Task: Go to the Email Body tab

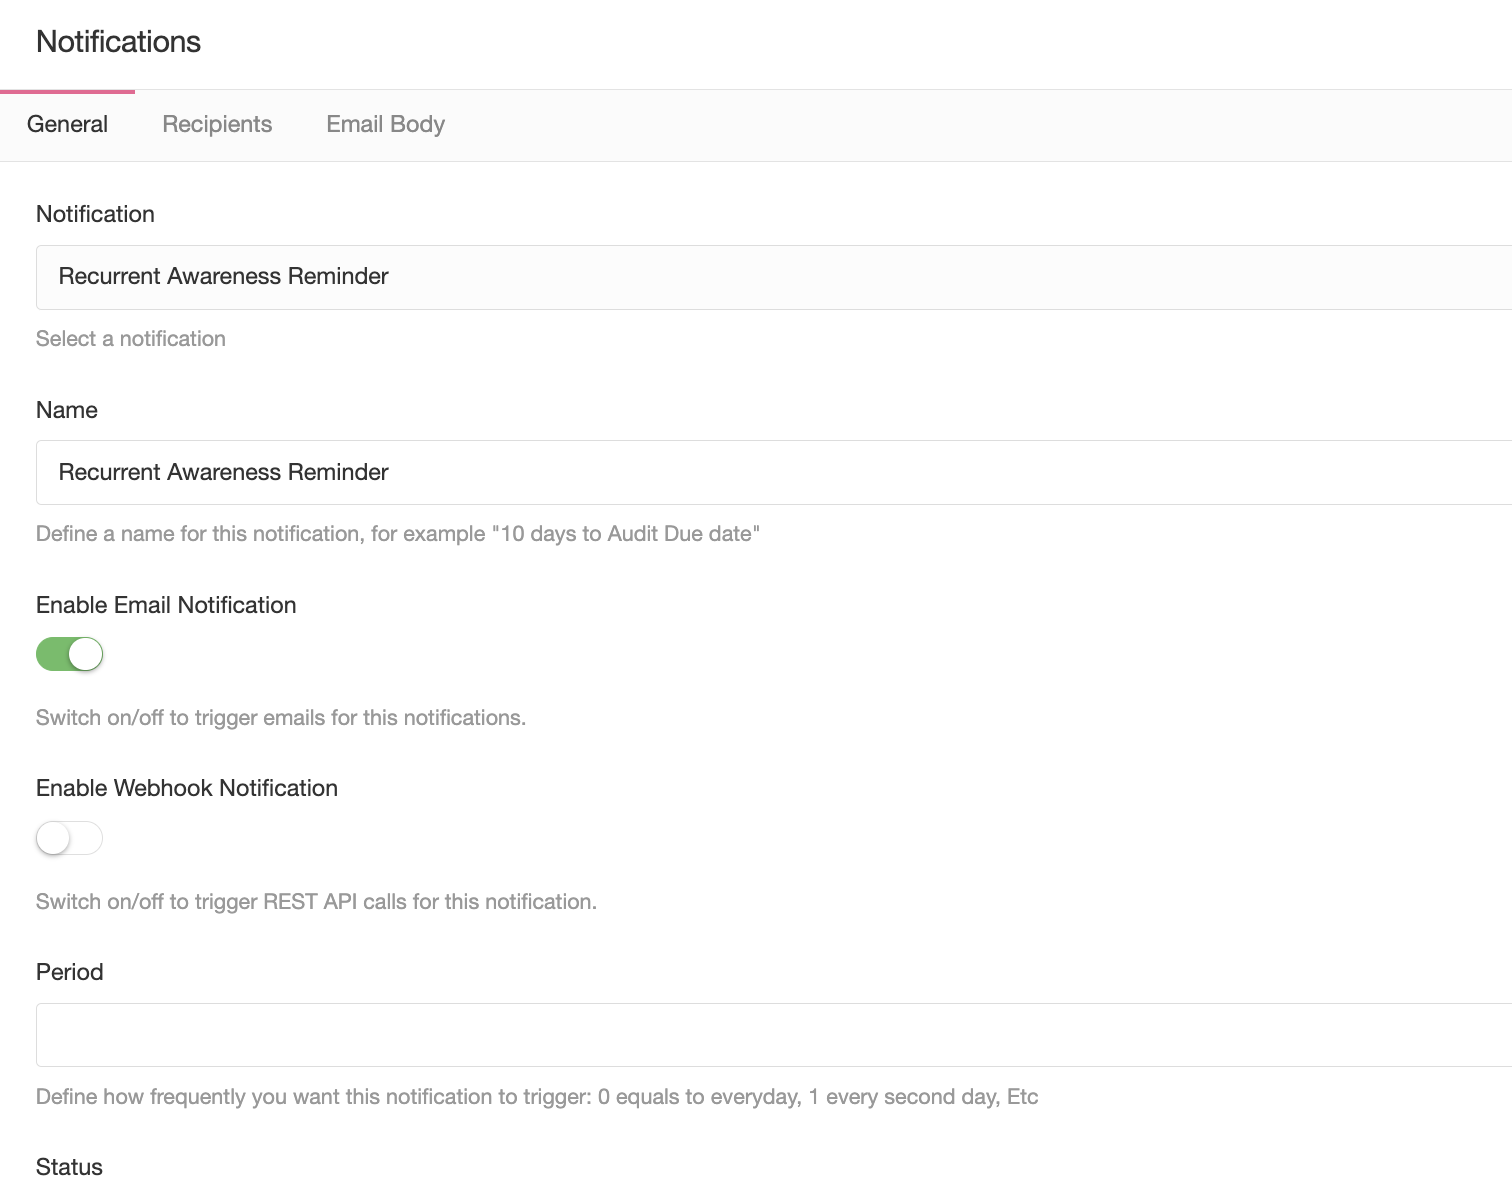Action: point(385,125)
